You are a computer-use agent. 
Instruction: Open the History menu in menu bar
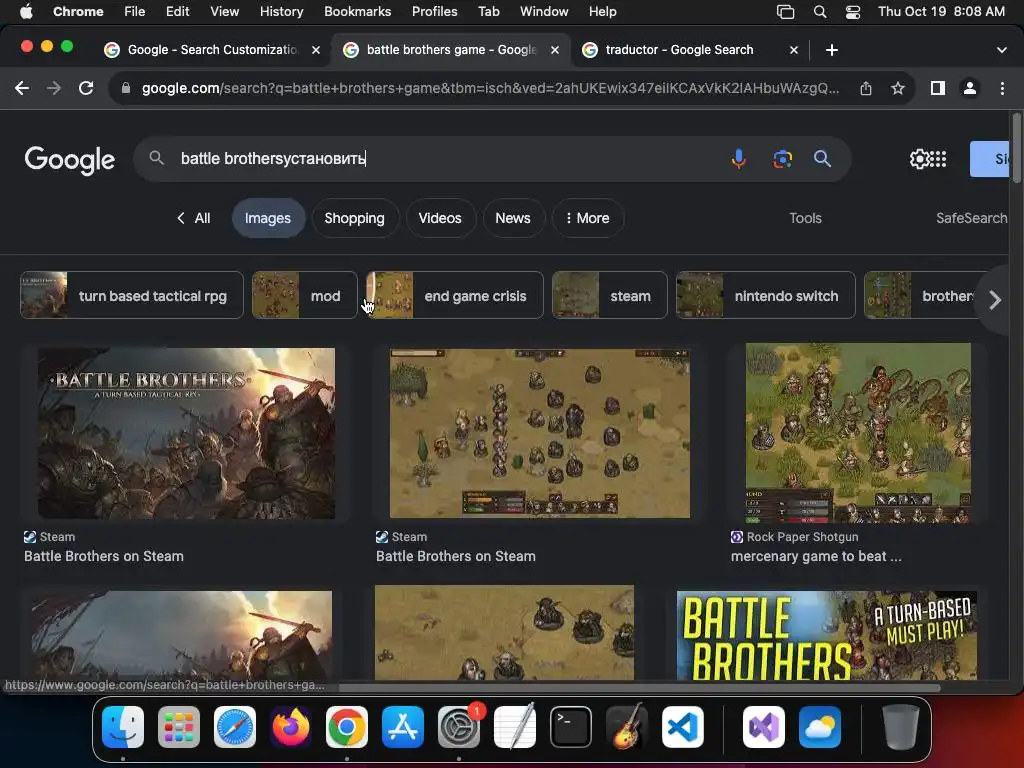pyautogui.click(x=281, y=12)
